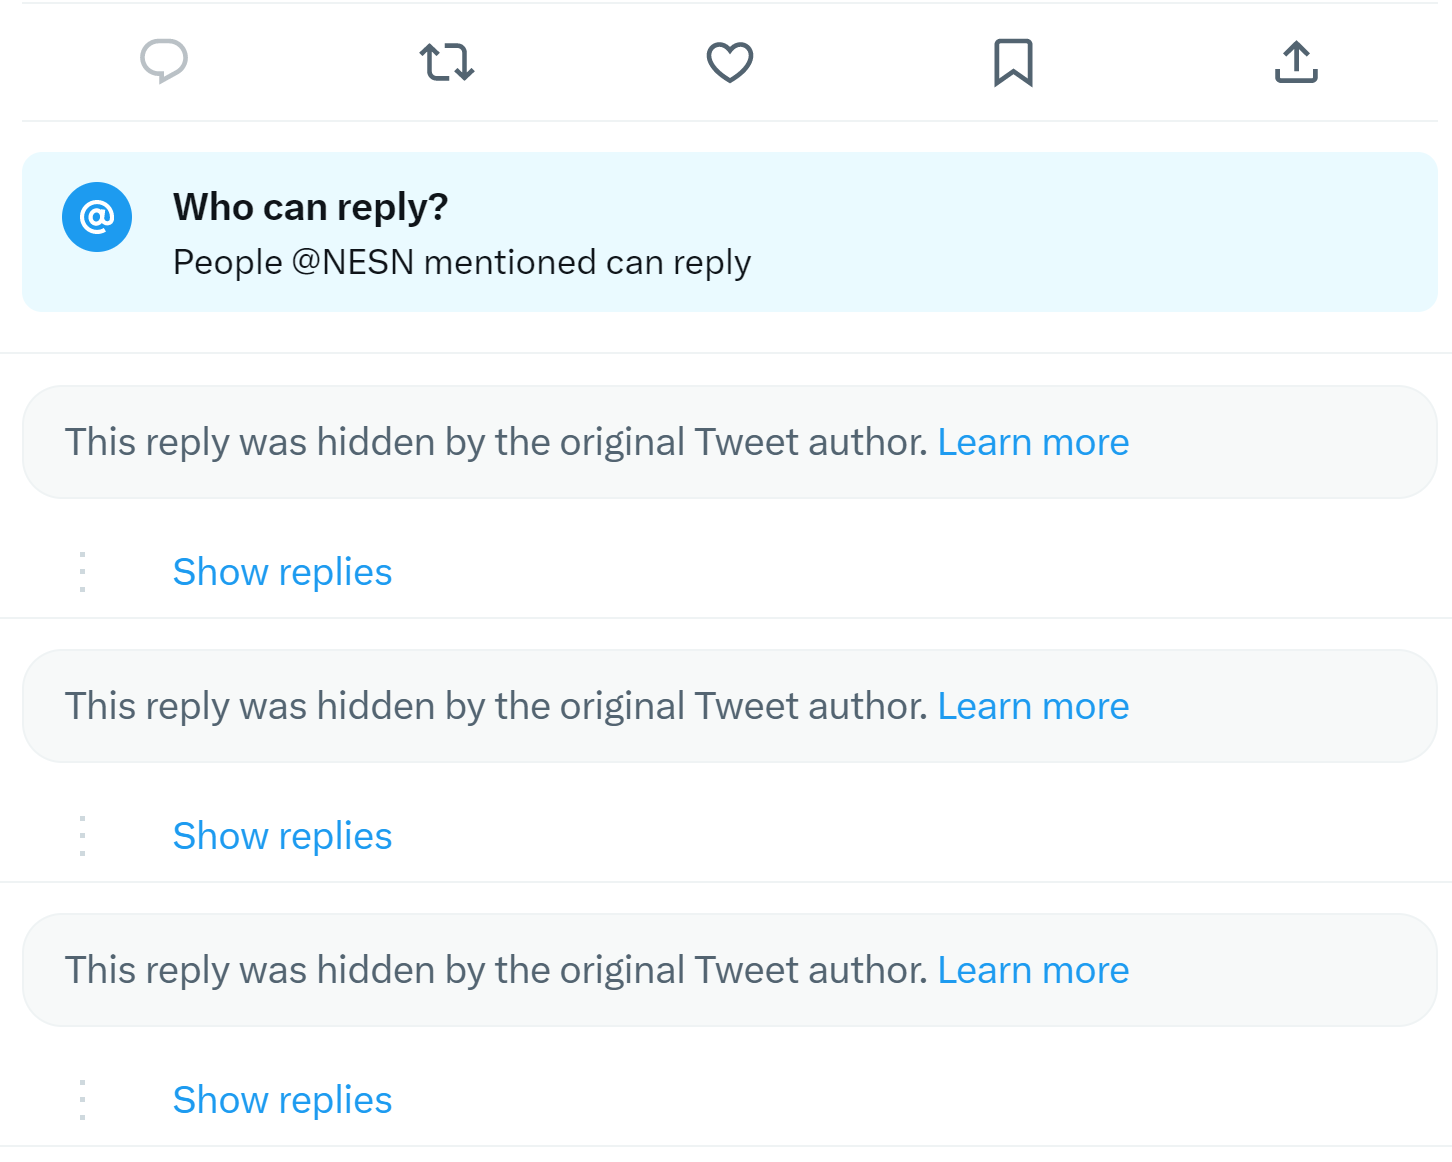Expand Show replies under the third hidden reply
This screenshot has height=1162, width=1452.
pyautogui.click(x=283, y=1100)
